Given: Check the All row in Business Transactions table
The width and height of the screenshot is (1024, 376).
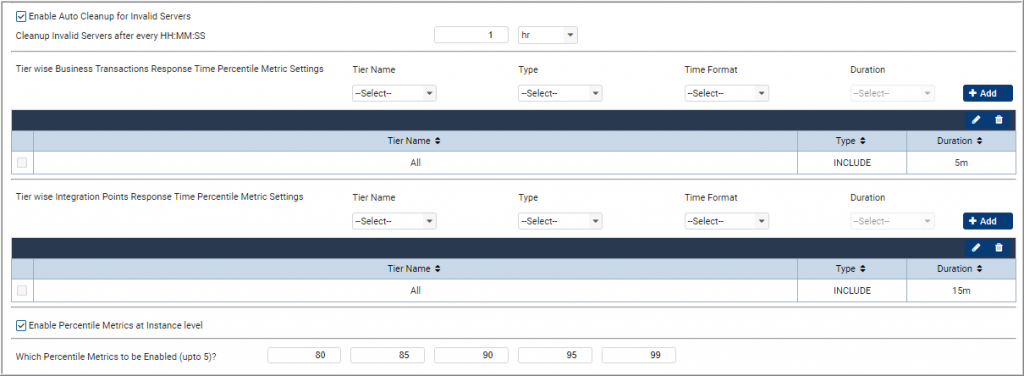Looking at the screenshot, I should (22, 163).
